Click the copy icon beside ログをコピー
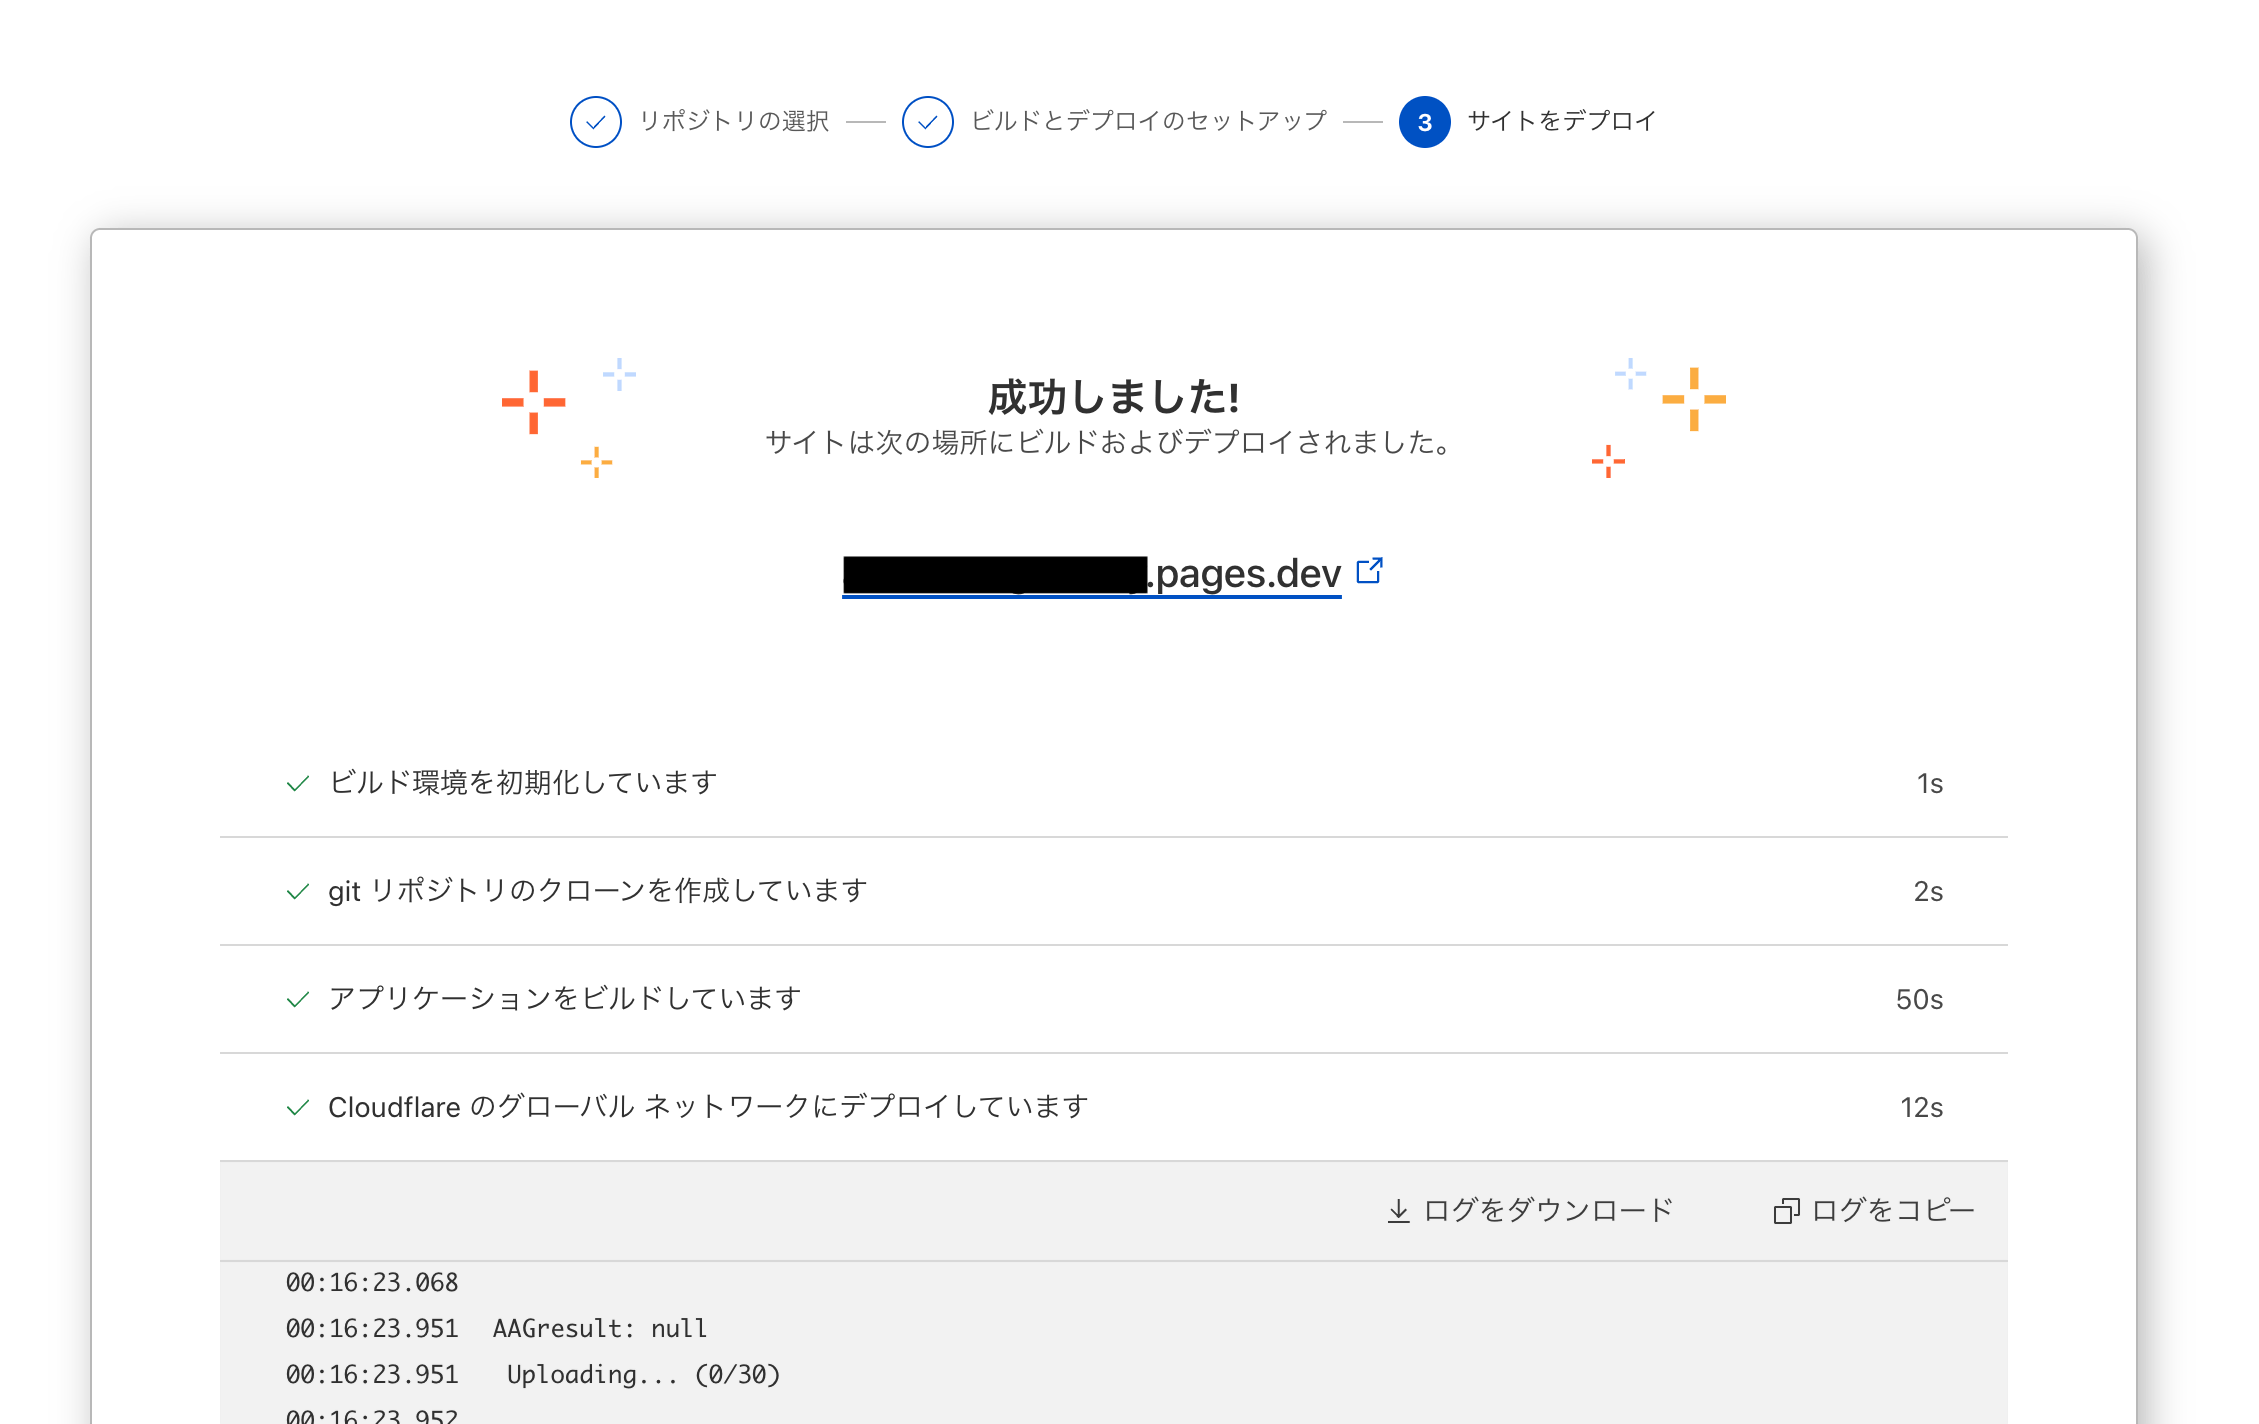Image resolution: width=2259 pixels, height=1424 pixels. [x=1786, y=1211]
